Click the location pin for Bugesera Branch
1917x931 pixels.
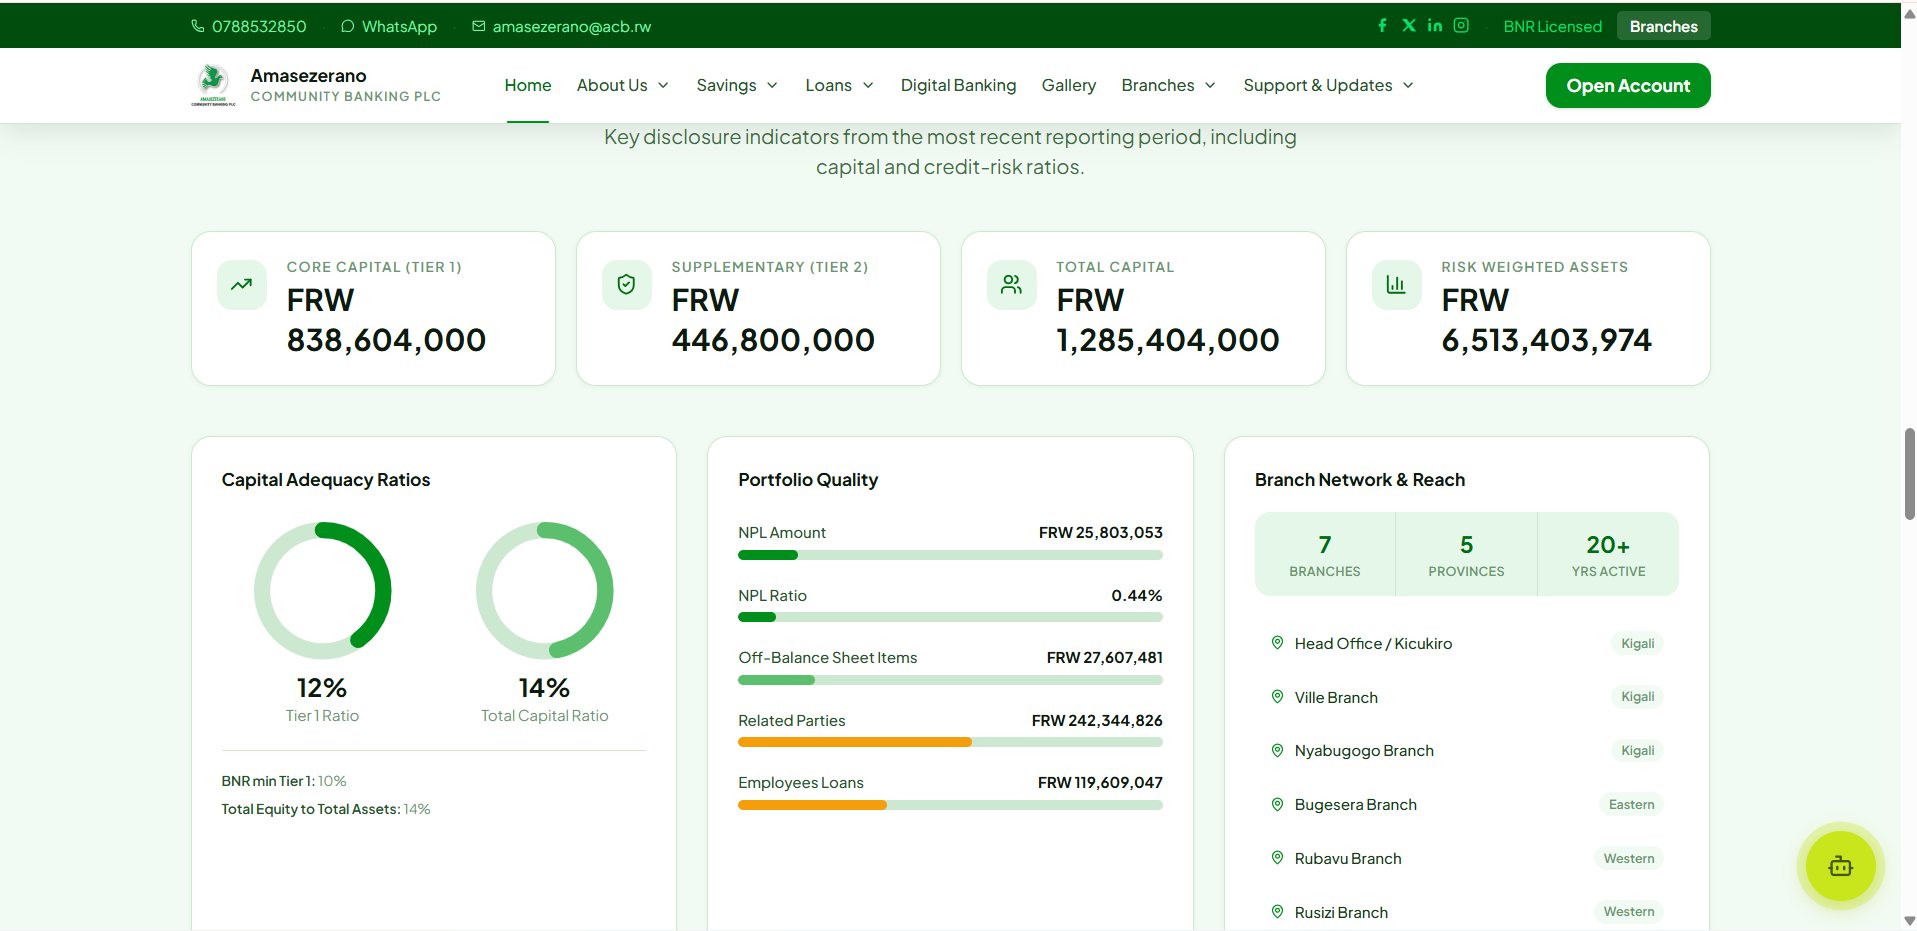tap(1277, 804)
